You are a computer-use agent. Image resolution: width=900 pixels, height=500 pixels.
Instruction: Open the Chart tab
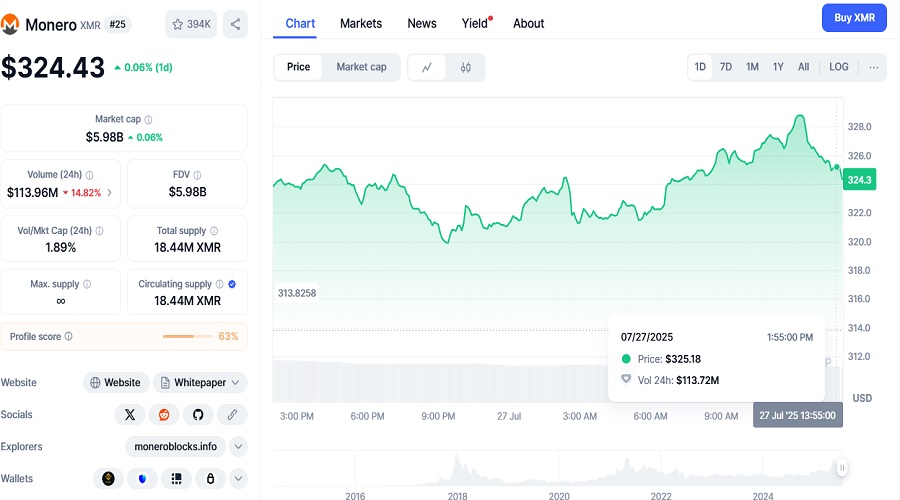(300, 24)
